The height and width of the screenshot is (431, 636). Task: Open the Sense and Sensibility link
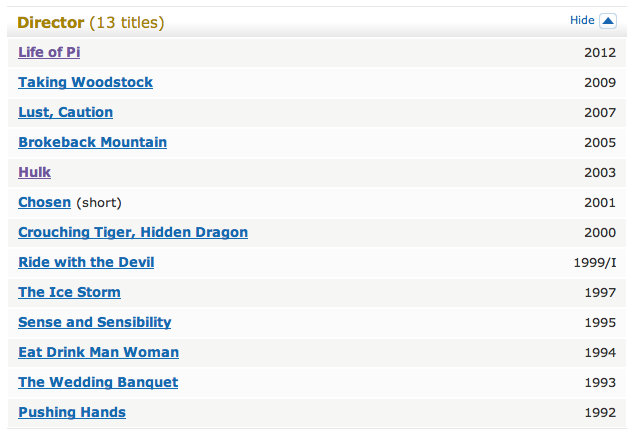[x=94, y=322]
